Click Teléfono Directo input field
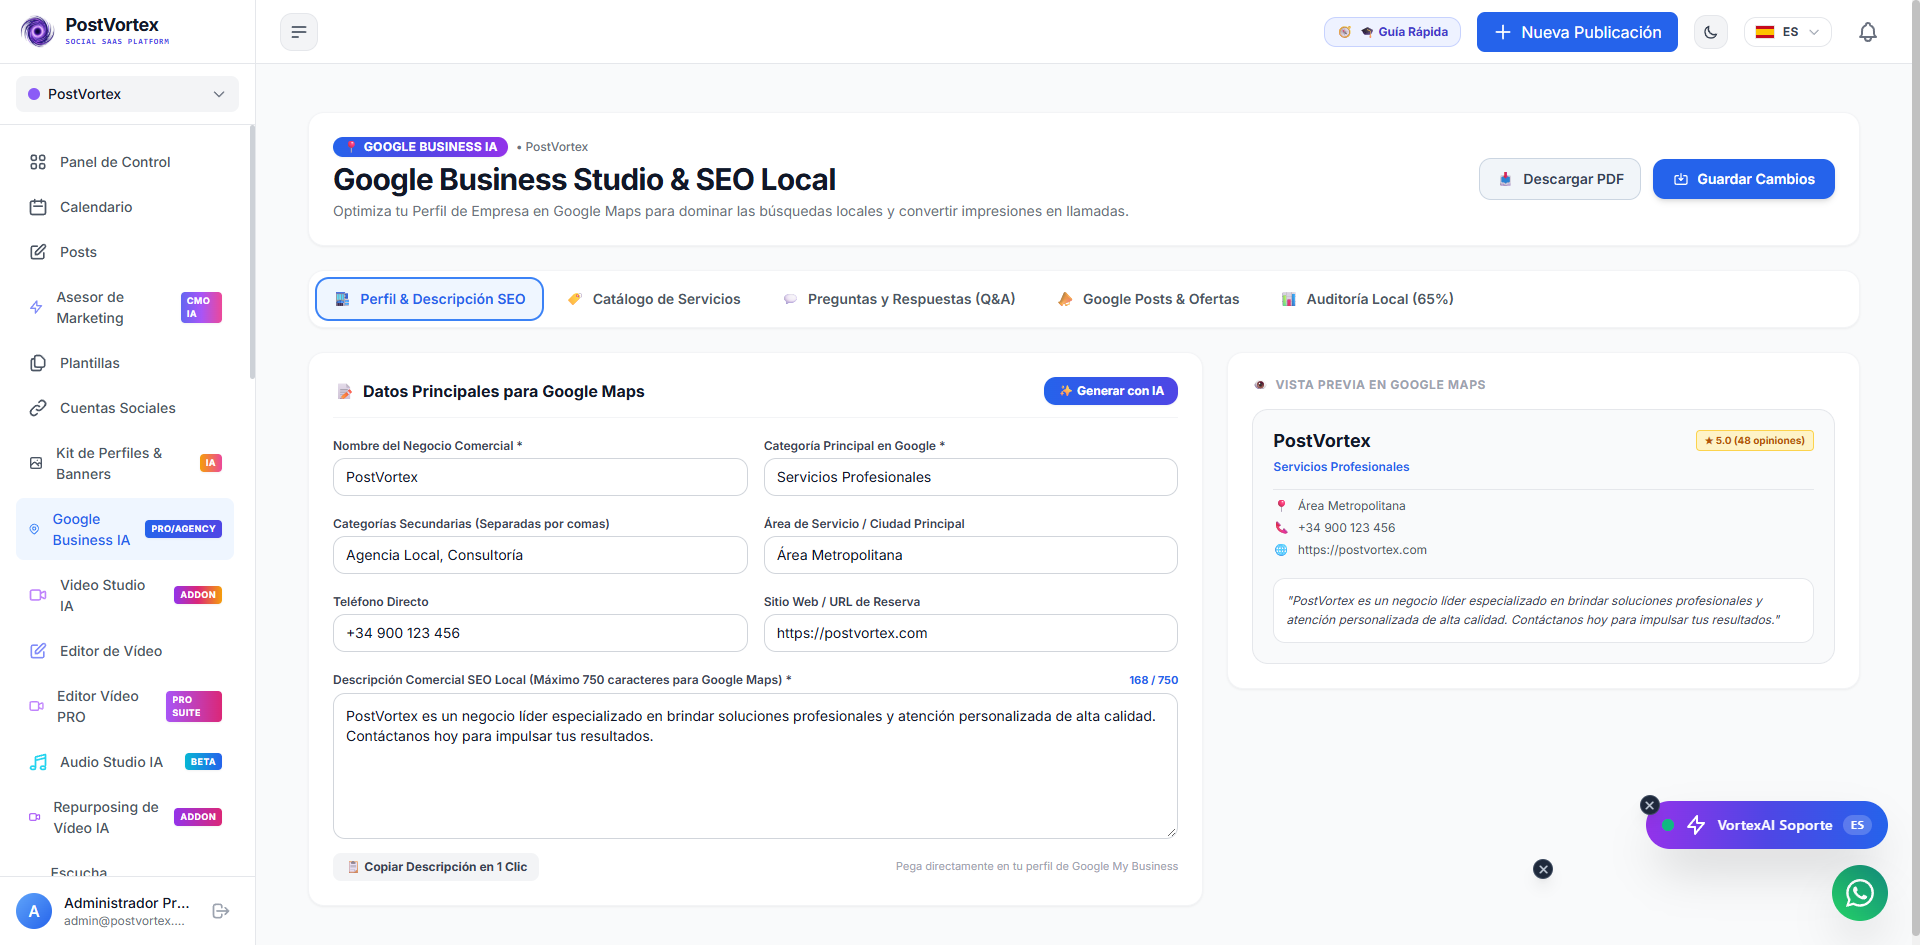 coord(540,633)
